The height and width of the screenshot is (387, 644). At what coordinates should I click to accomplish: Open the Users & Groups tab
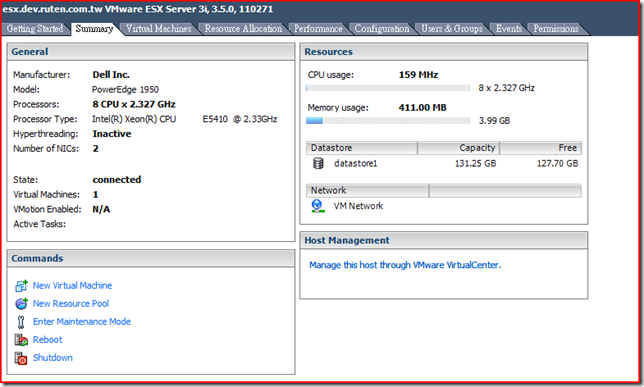(452, 29)
